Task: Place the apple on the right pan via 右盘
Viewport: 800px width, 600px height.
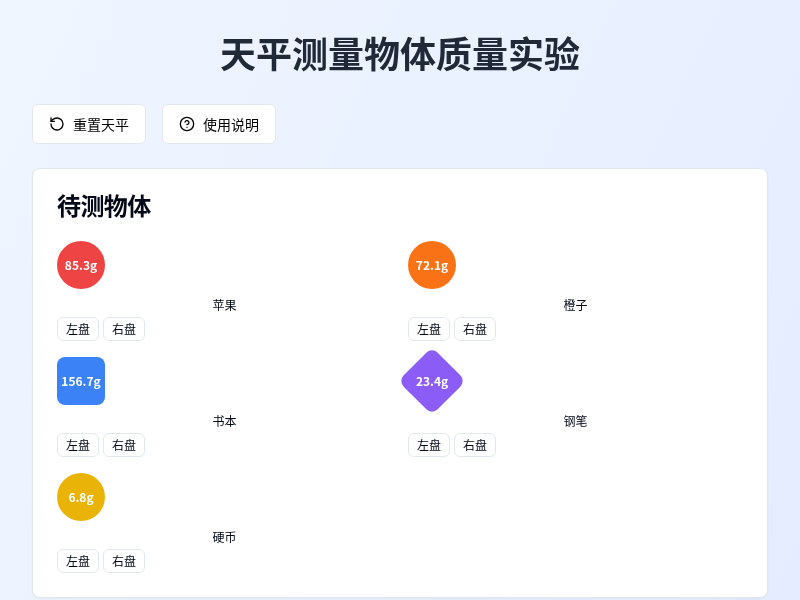Action: [124, 329]
